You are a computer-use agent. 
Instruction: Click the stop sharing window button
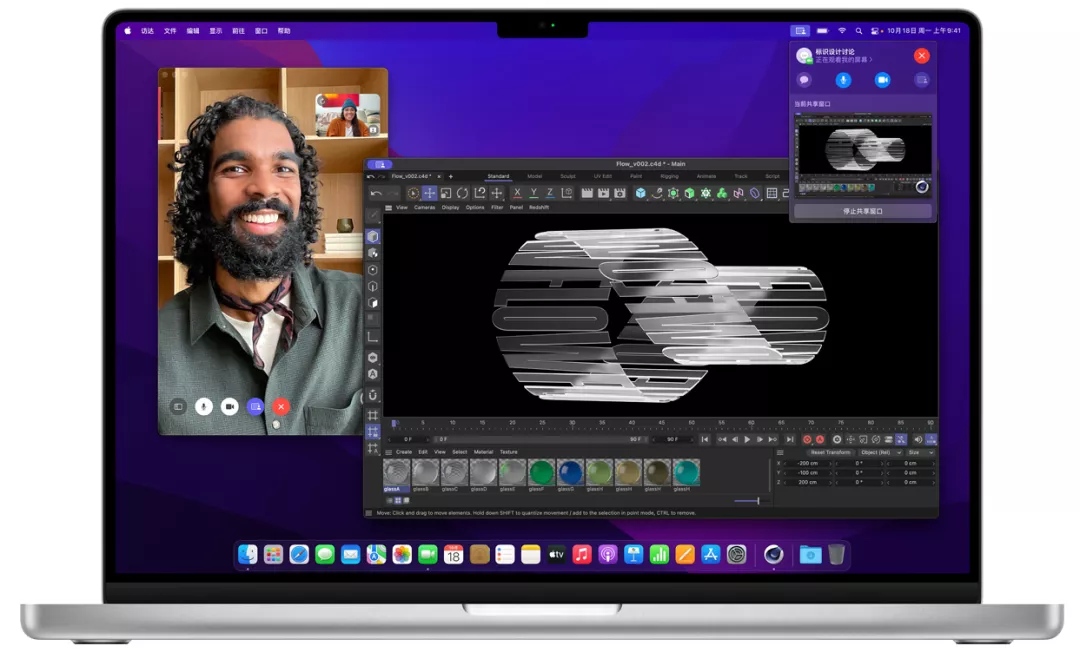(862, 211)
